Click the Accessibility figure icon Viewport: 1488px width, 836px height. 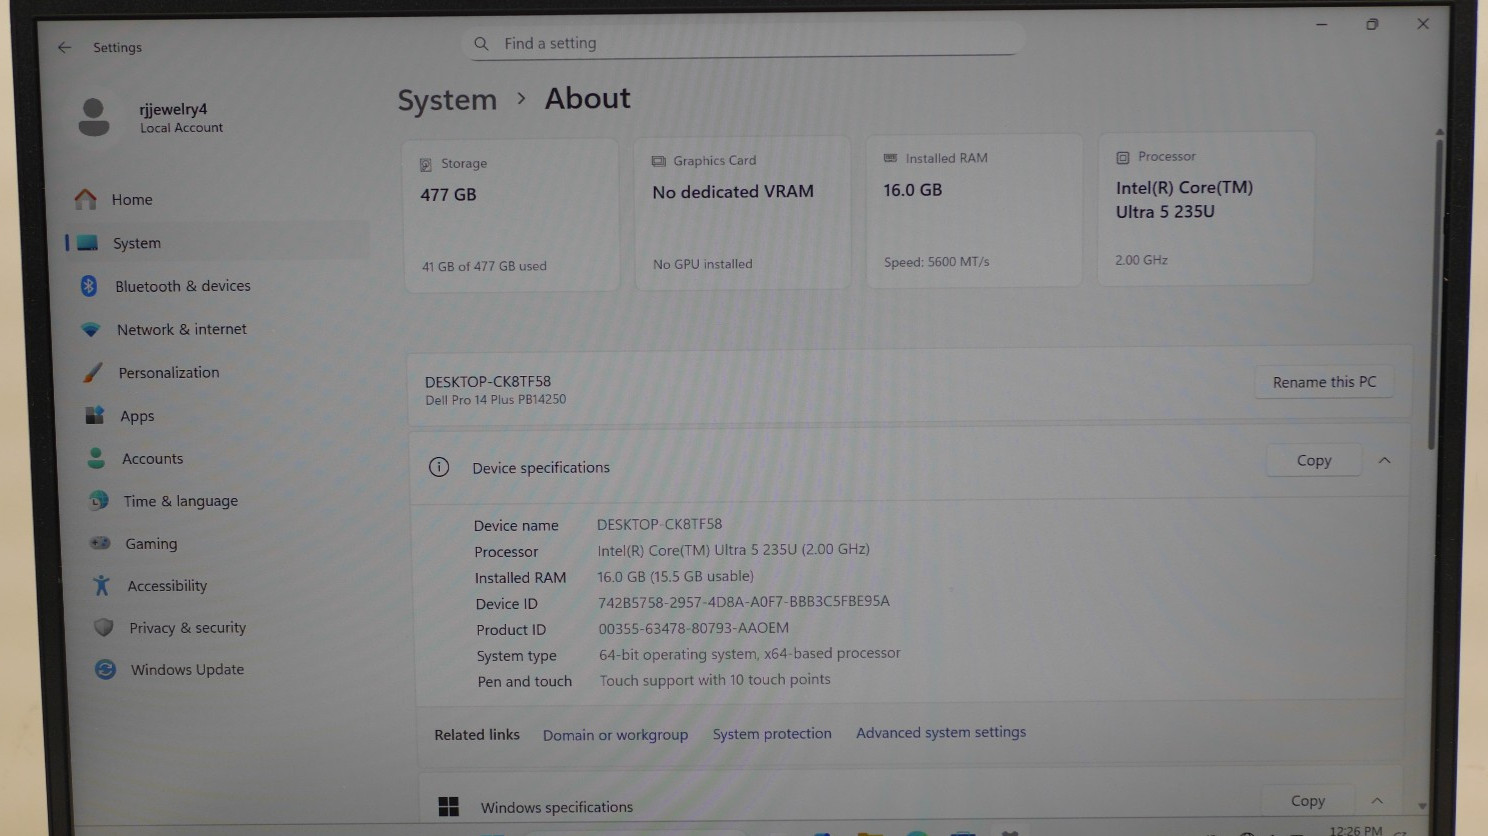click(101, 585)
